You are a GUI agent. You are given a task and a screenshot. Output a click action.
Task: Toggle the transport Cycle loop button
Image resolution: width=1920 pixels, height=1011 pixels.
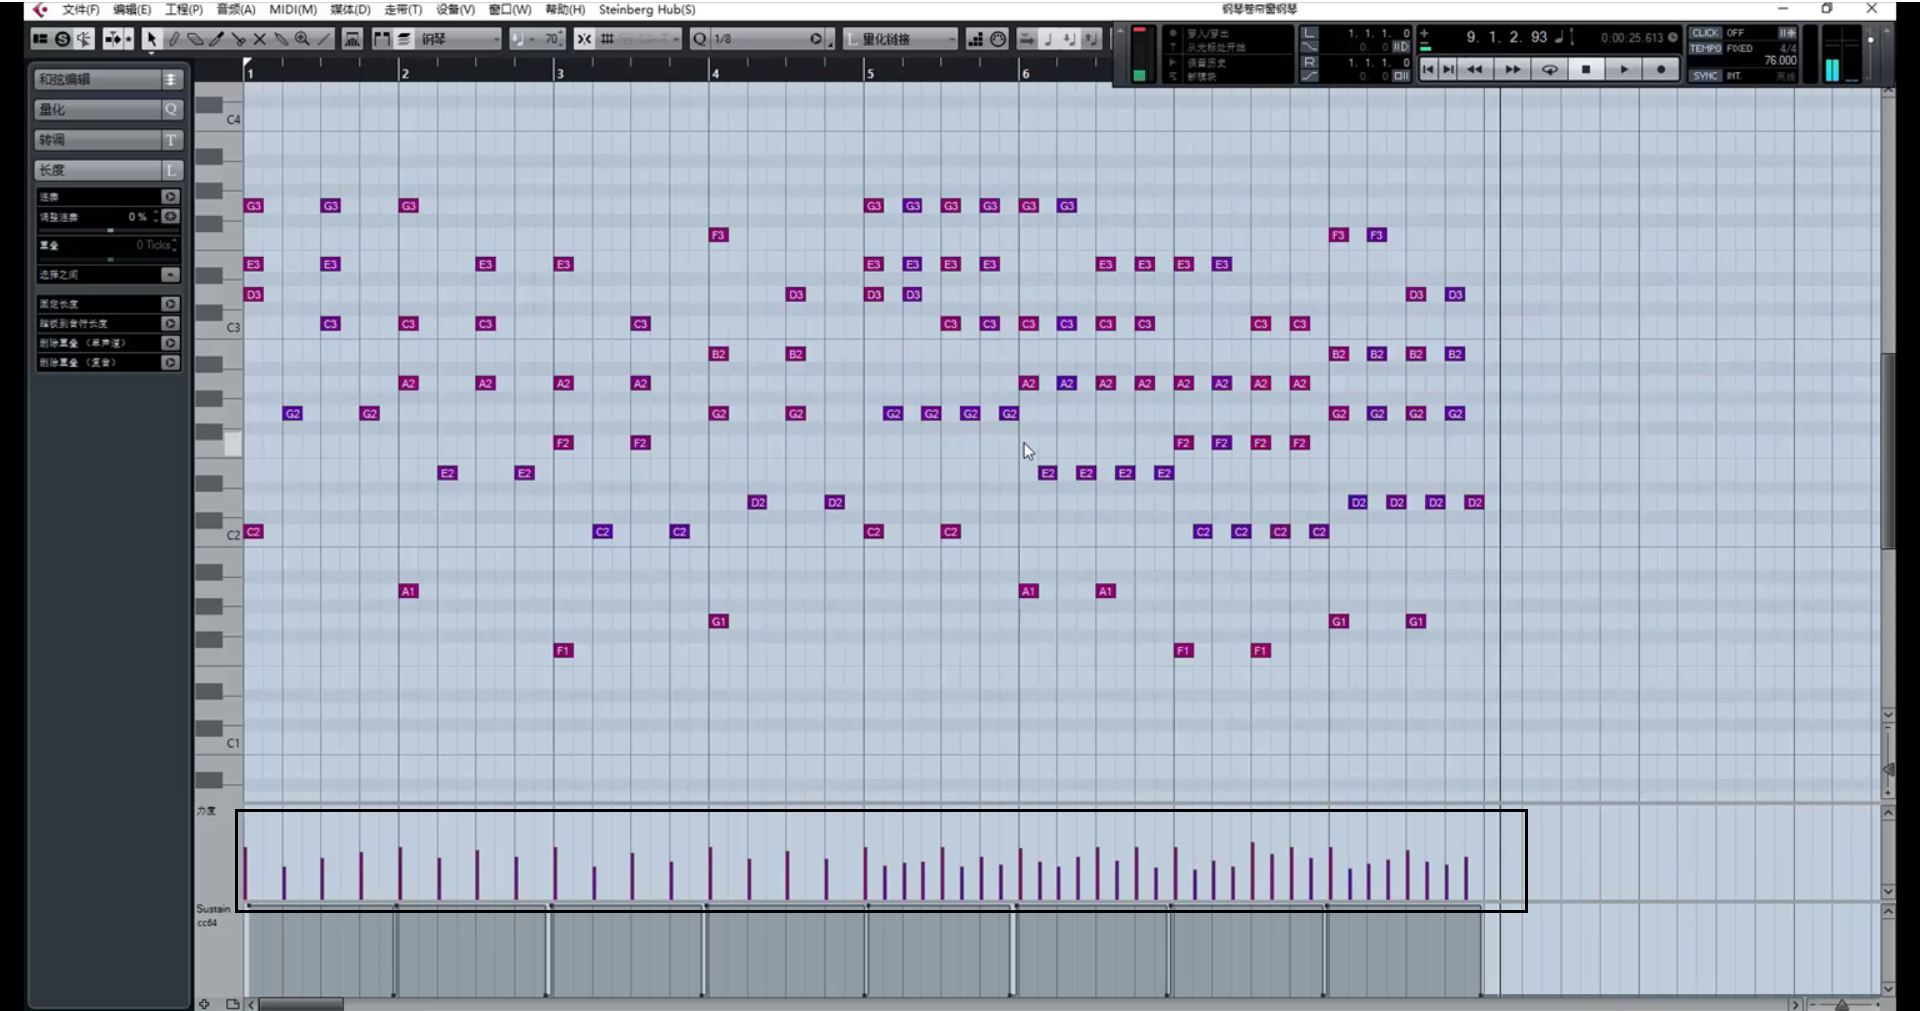tap(1549, 69)
